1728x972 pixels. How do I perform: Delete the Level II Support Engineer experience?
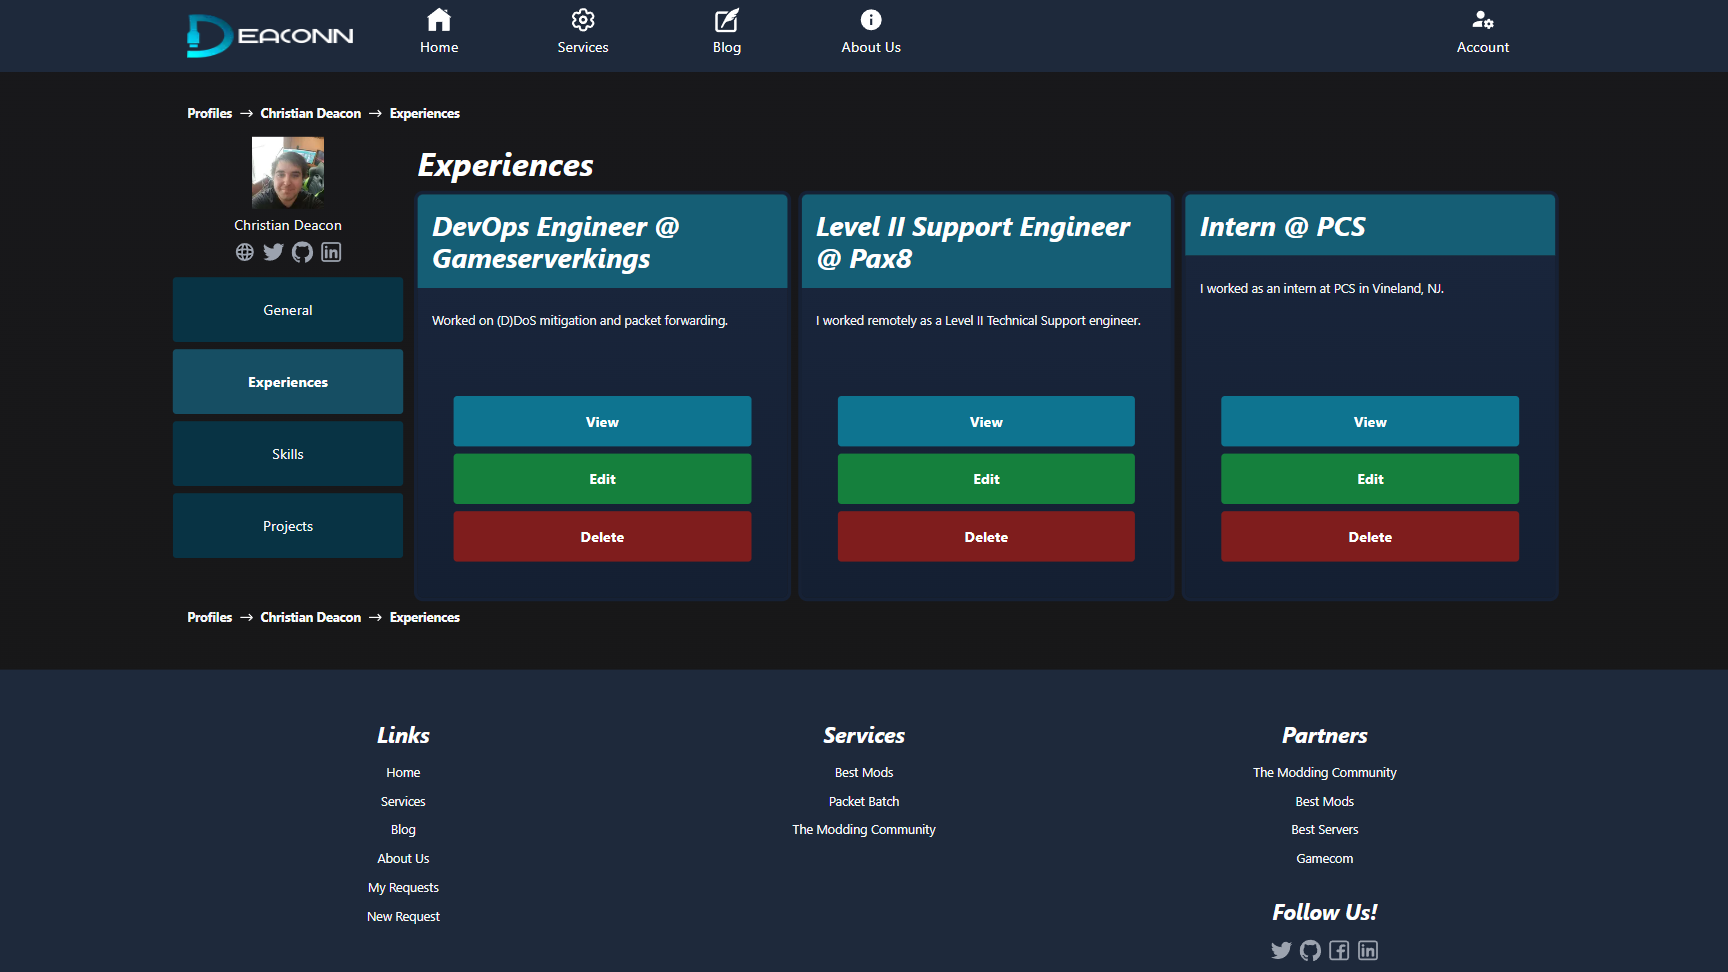pos(986,537)
